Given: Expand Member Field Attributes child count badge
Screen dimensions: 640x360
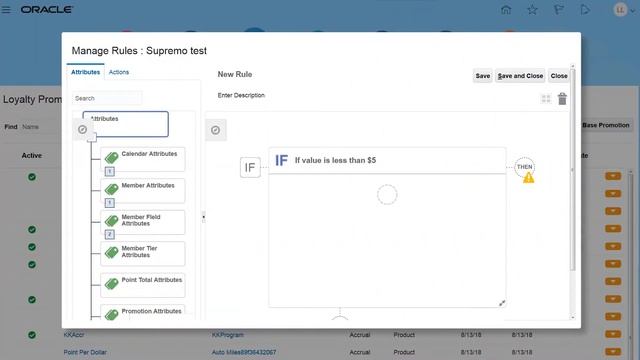Looking at the screenshot, I should click(109, 234).
